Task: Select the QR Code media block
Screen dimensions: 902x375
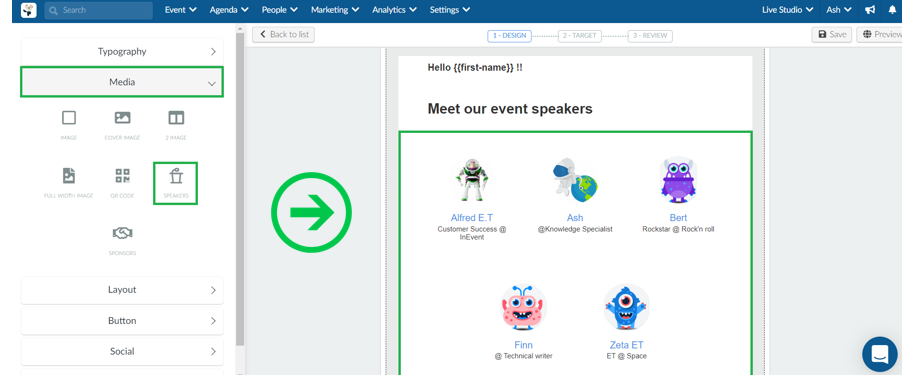Action: (x=122, y=183)
